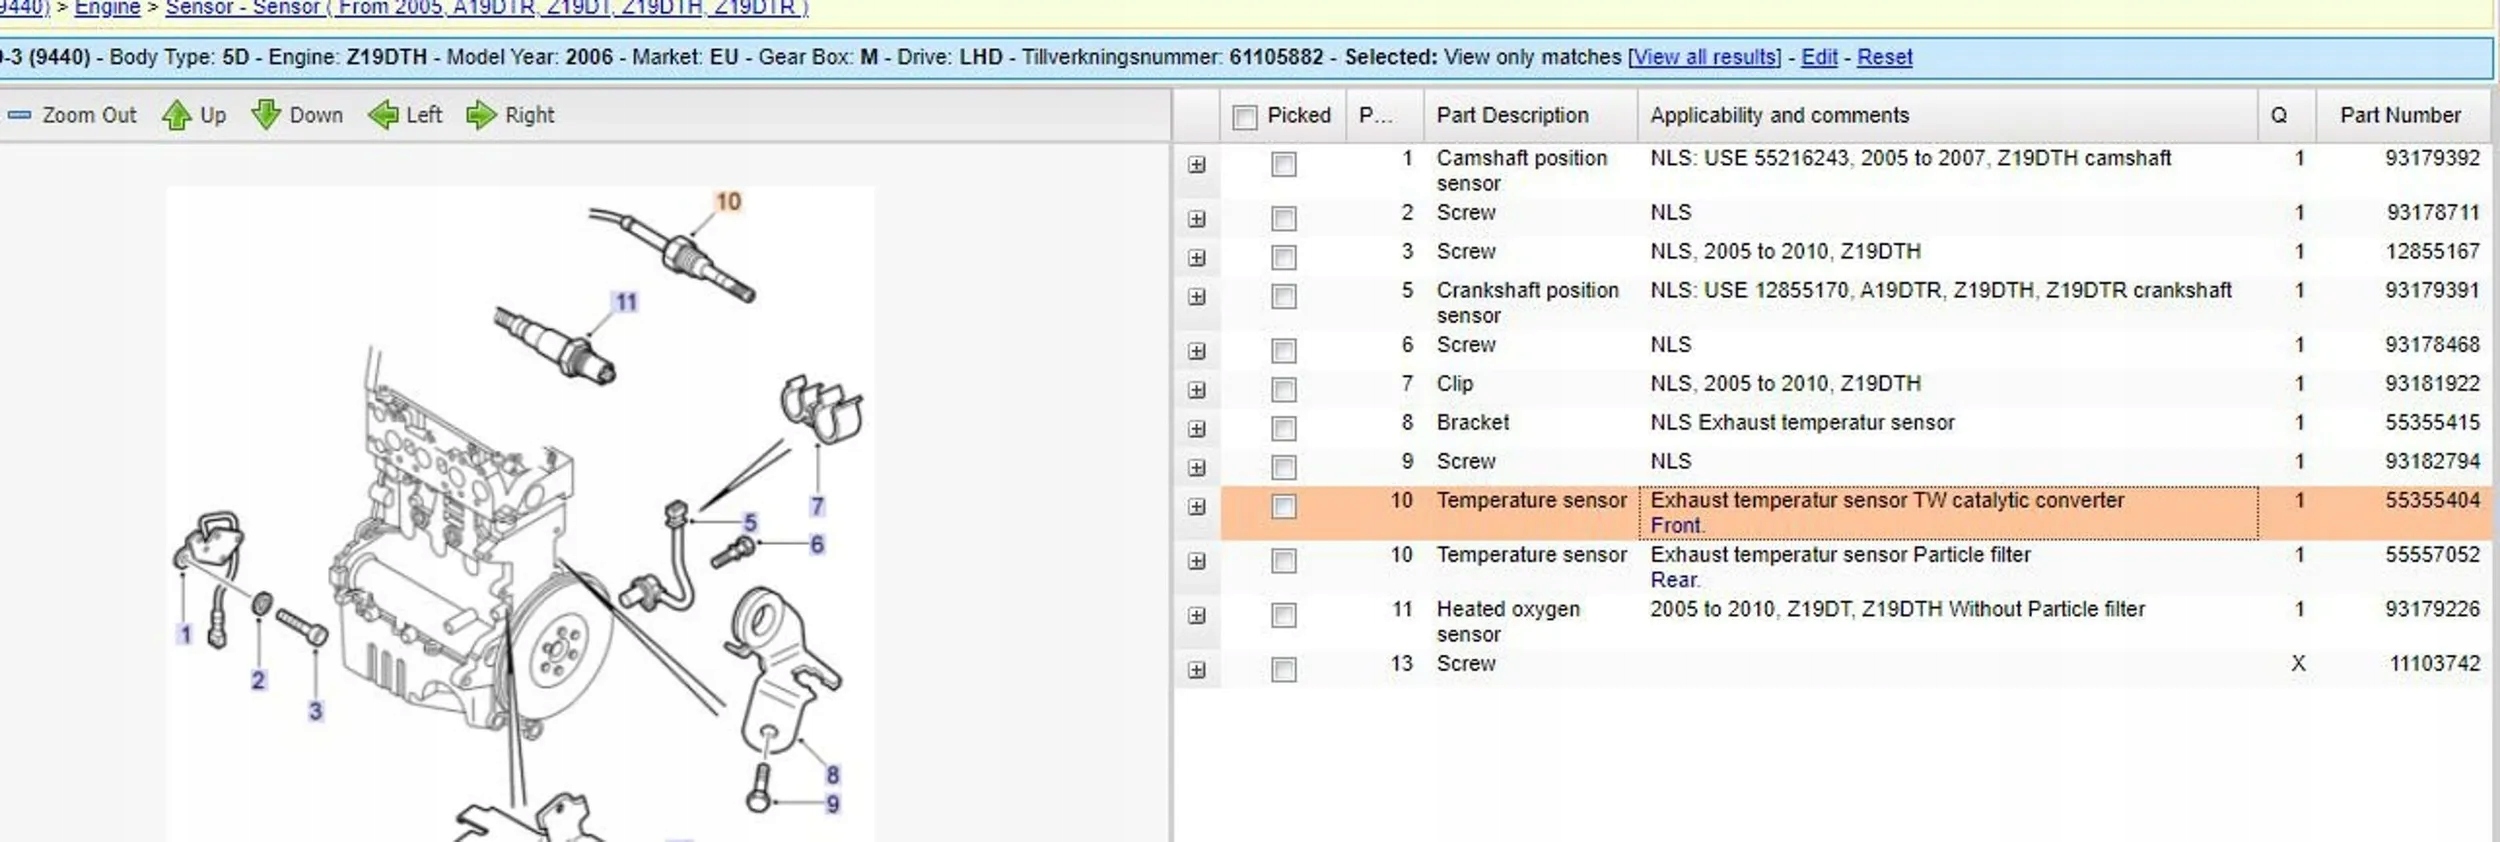Screen dimensions: 2500x842
Task: Check the Camshaft position sensor row
Action: coord(1284,164)
